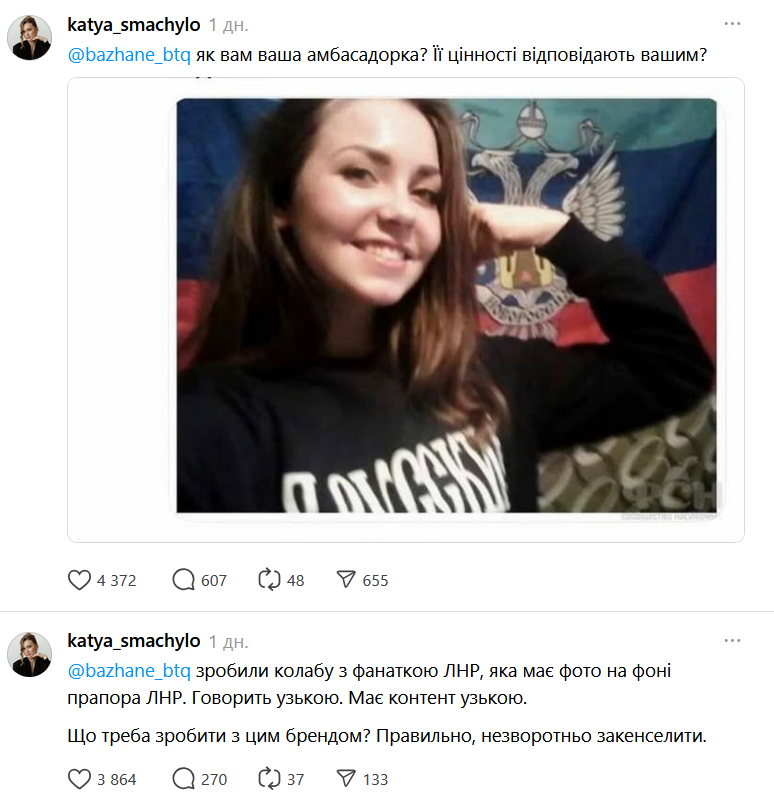Viewport: 774px width, 810px height.
Task: Repost the first post with 48 reposts
Action: pos(269,580)
